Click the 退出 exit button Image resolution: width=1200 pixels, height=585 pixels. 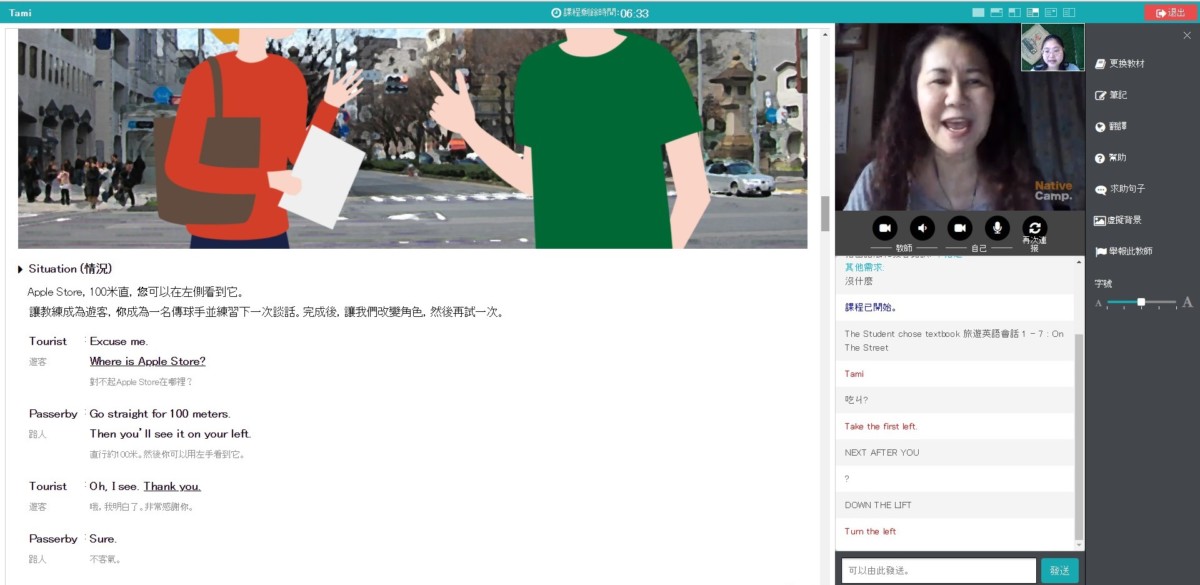coord(1170,12)
